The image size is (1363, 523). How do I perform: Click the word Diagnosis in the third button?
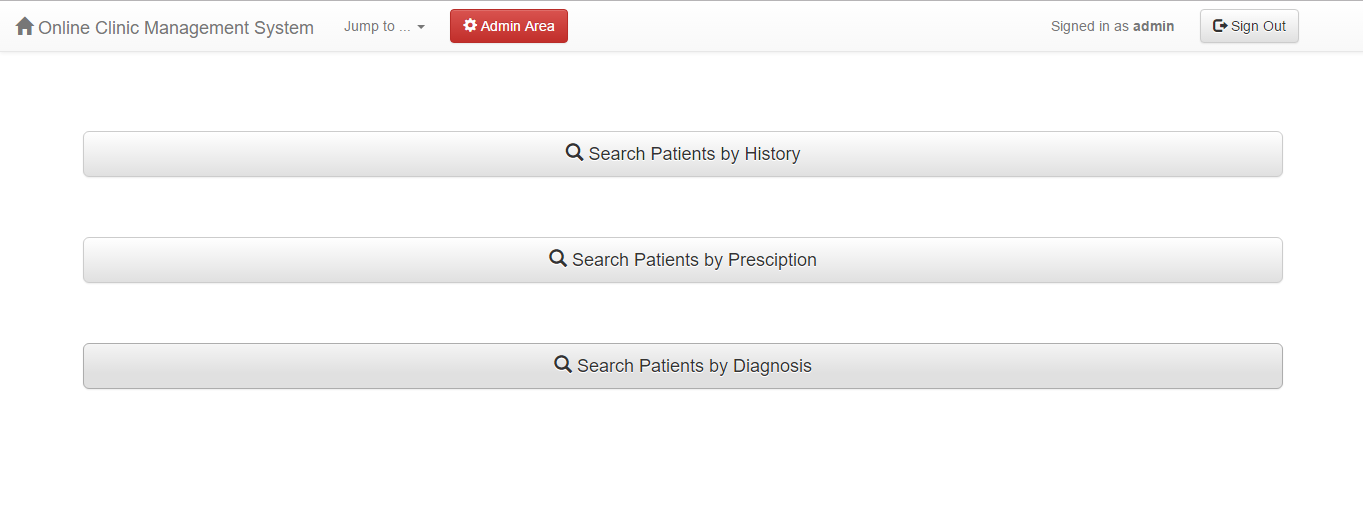[772, 366]
